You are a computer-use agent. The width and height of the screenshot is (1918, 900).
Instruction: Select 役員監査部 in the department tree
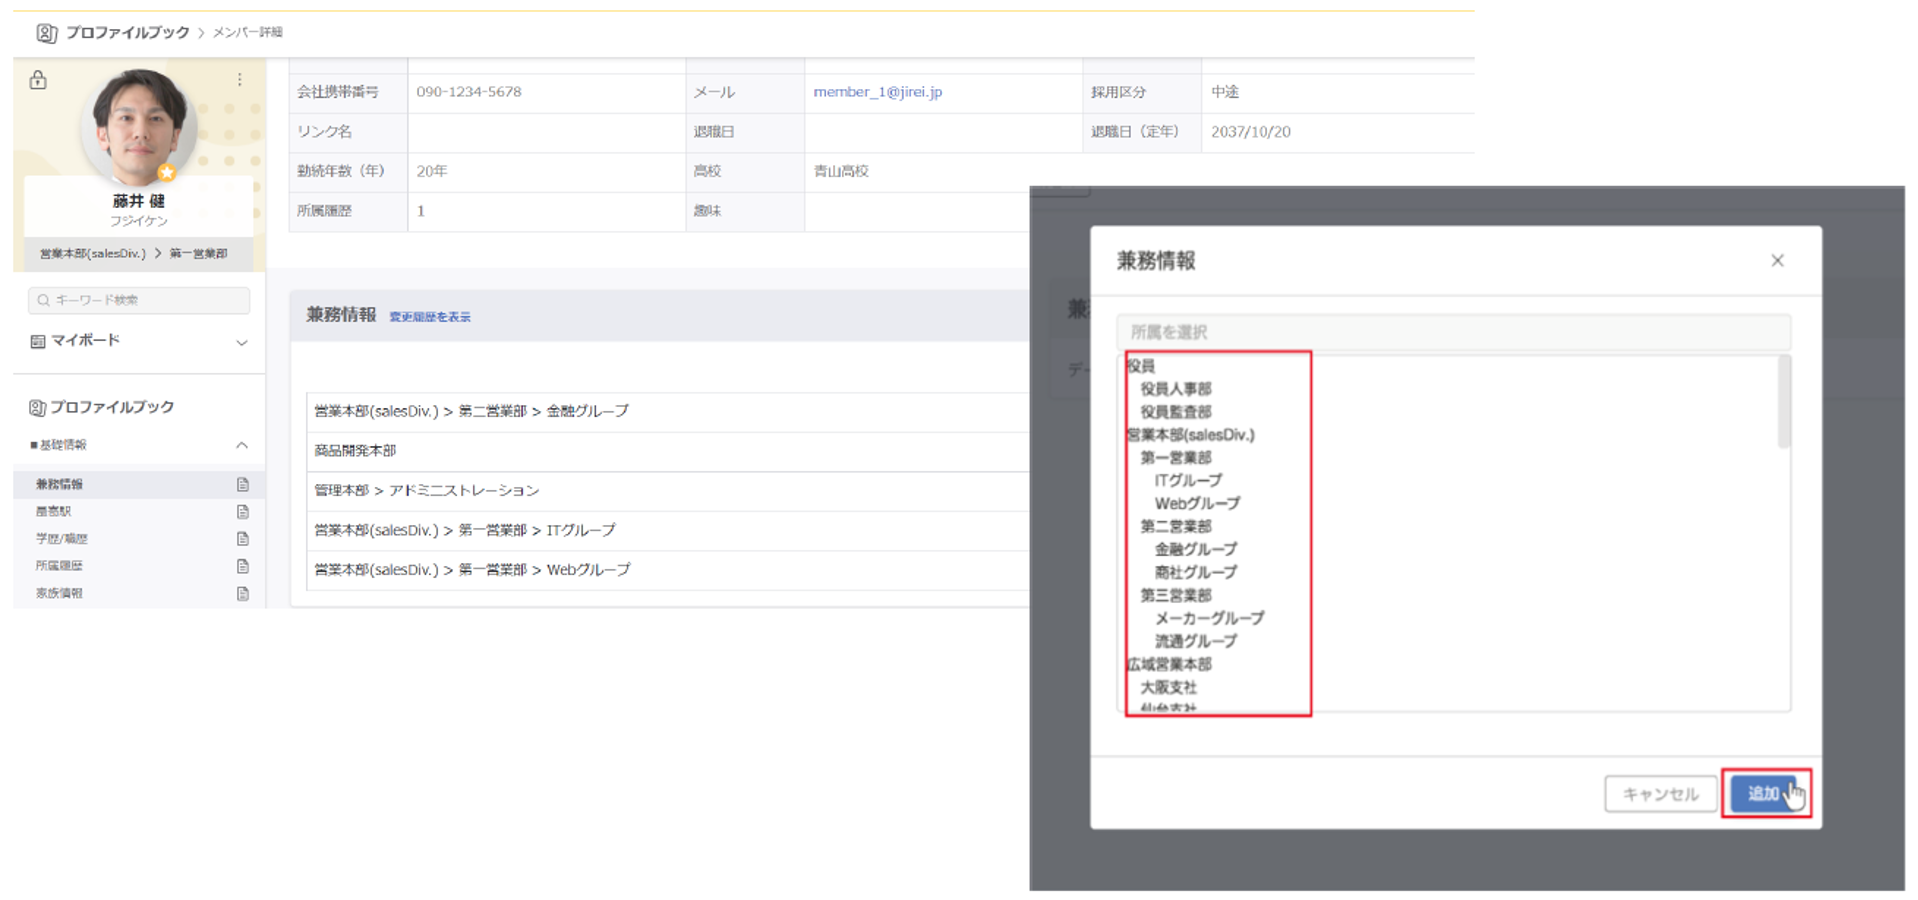point(1176,412)
